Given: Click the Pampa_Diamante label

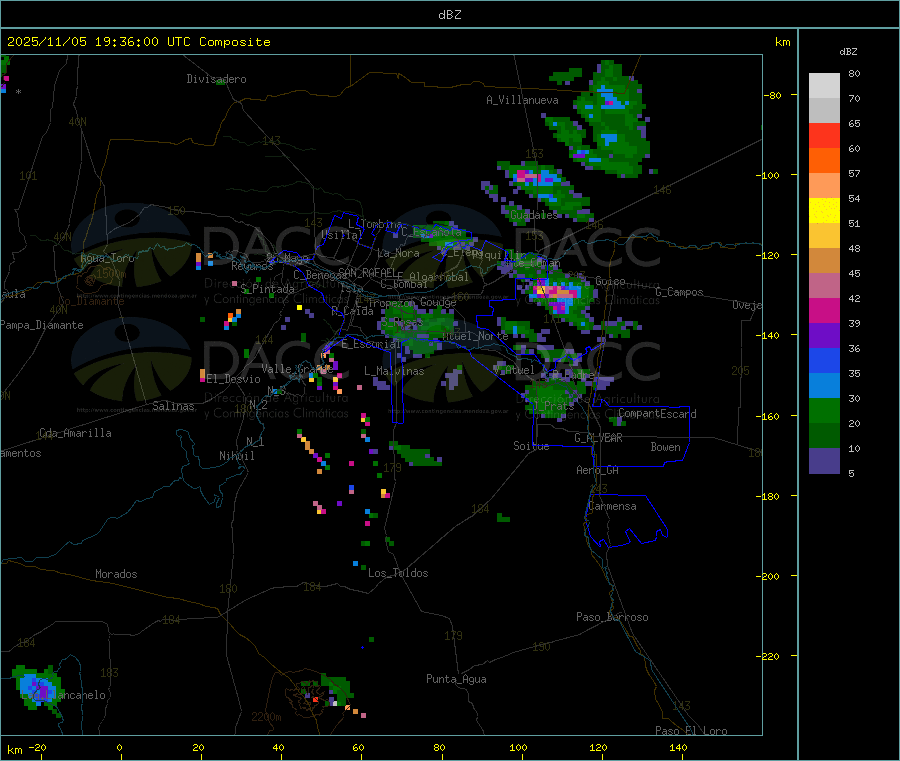Looking at the screenshot, I should tap(42, 325).
